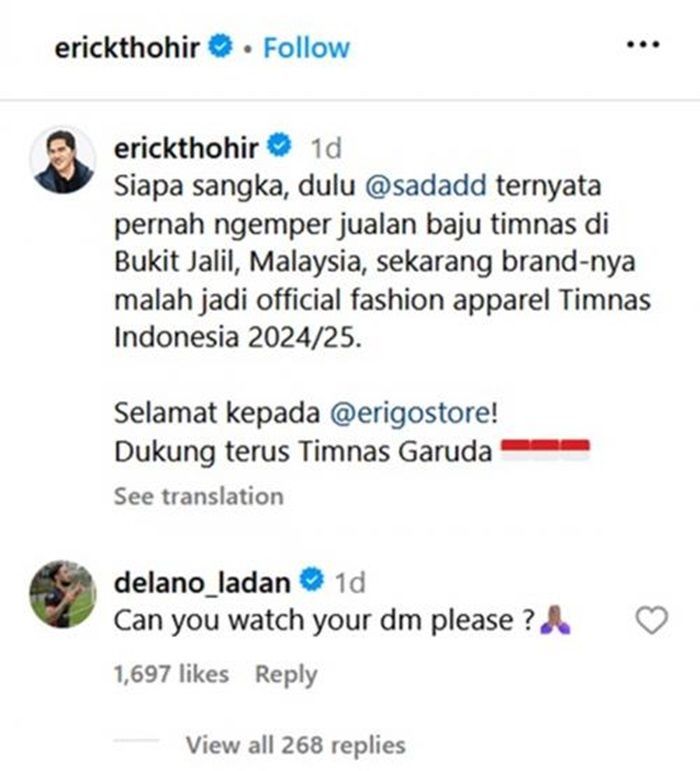700x771 pixels.
Task: Open erickthohir's profile picture avatar
Action: coord(62,161)
